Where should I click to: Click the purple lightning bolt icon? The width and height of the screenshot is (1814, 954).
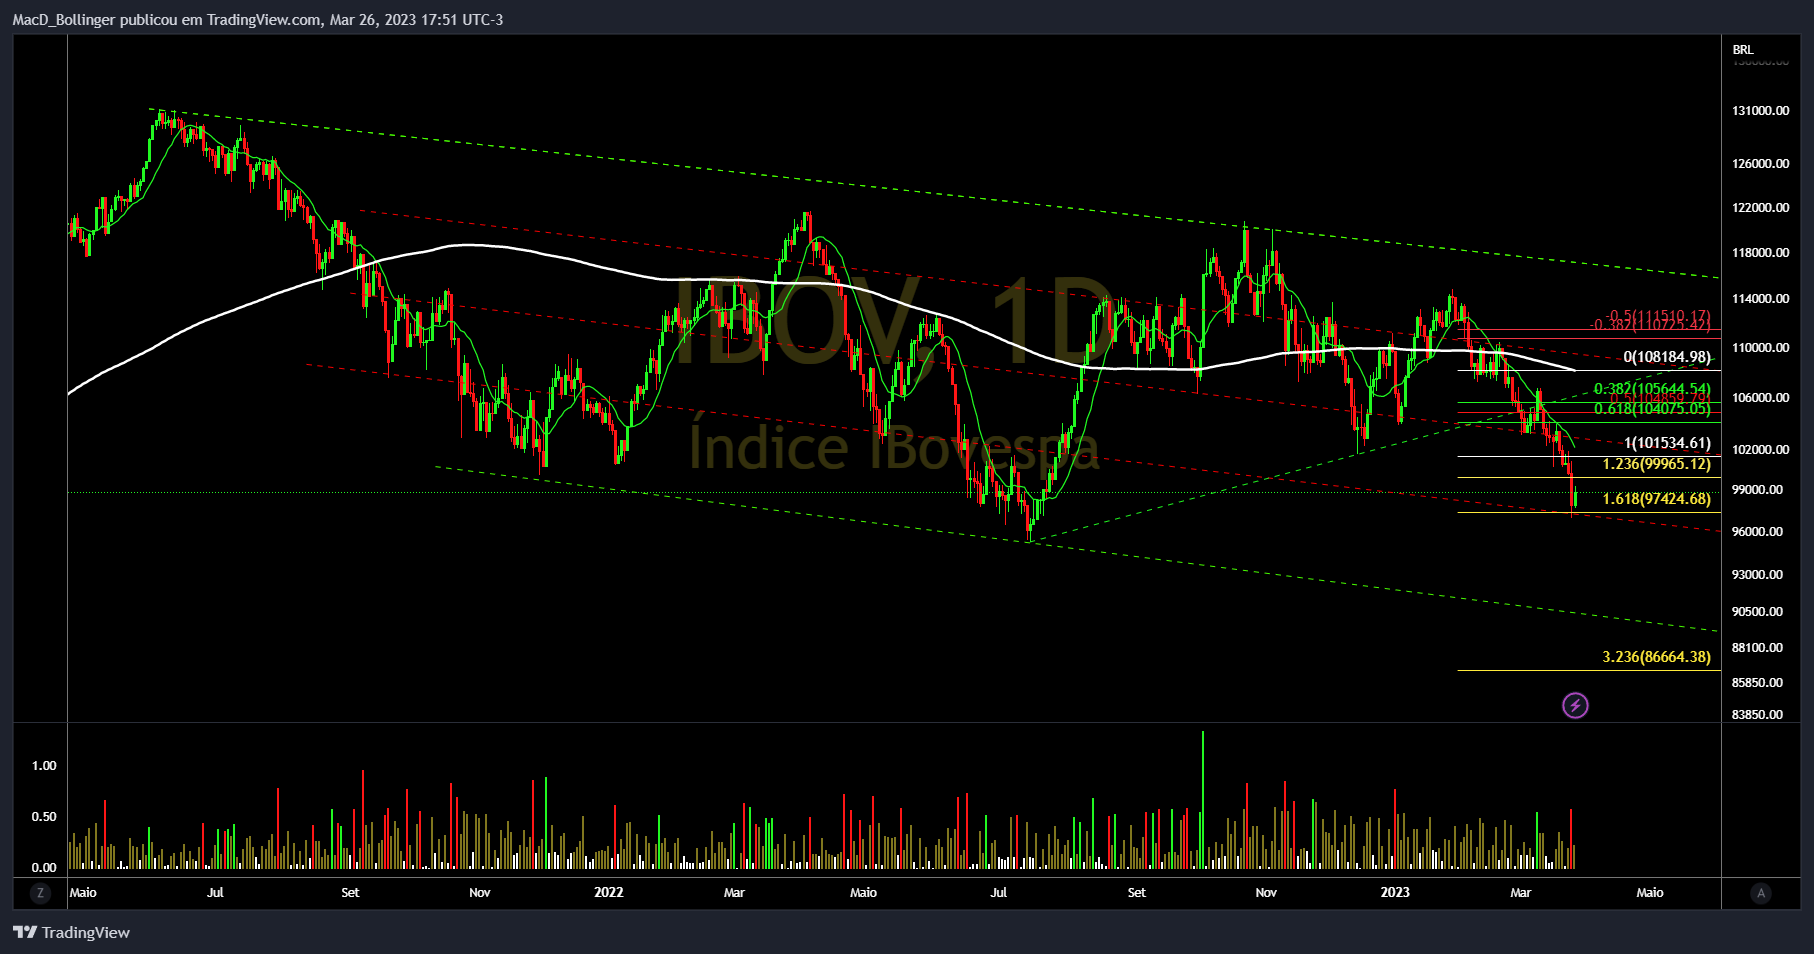tap(1575, 706)
